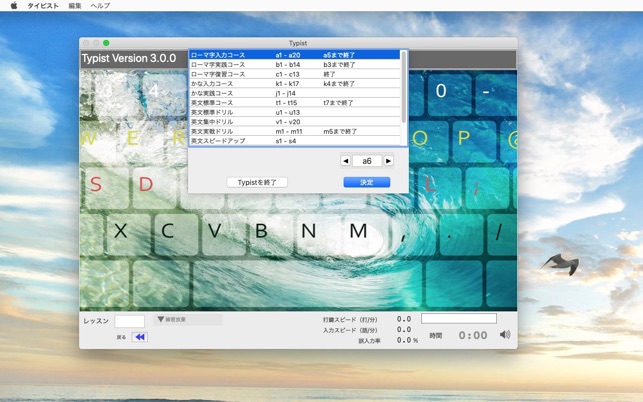This screenshot has width=643, height=402.
Task: Click the 'm5まで終了' status cell
Action: (x=340, y=131)
